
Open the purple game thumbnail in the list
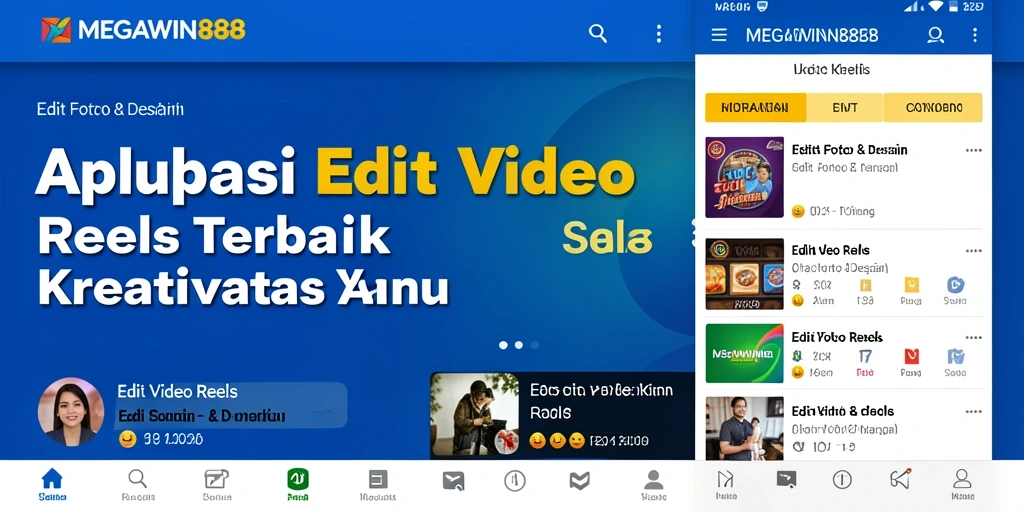click(x=744, y=178)
